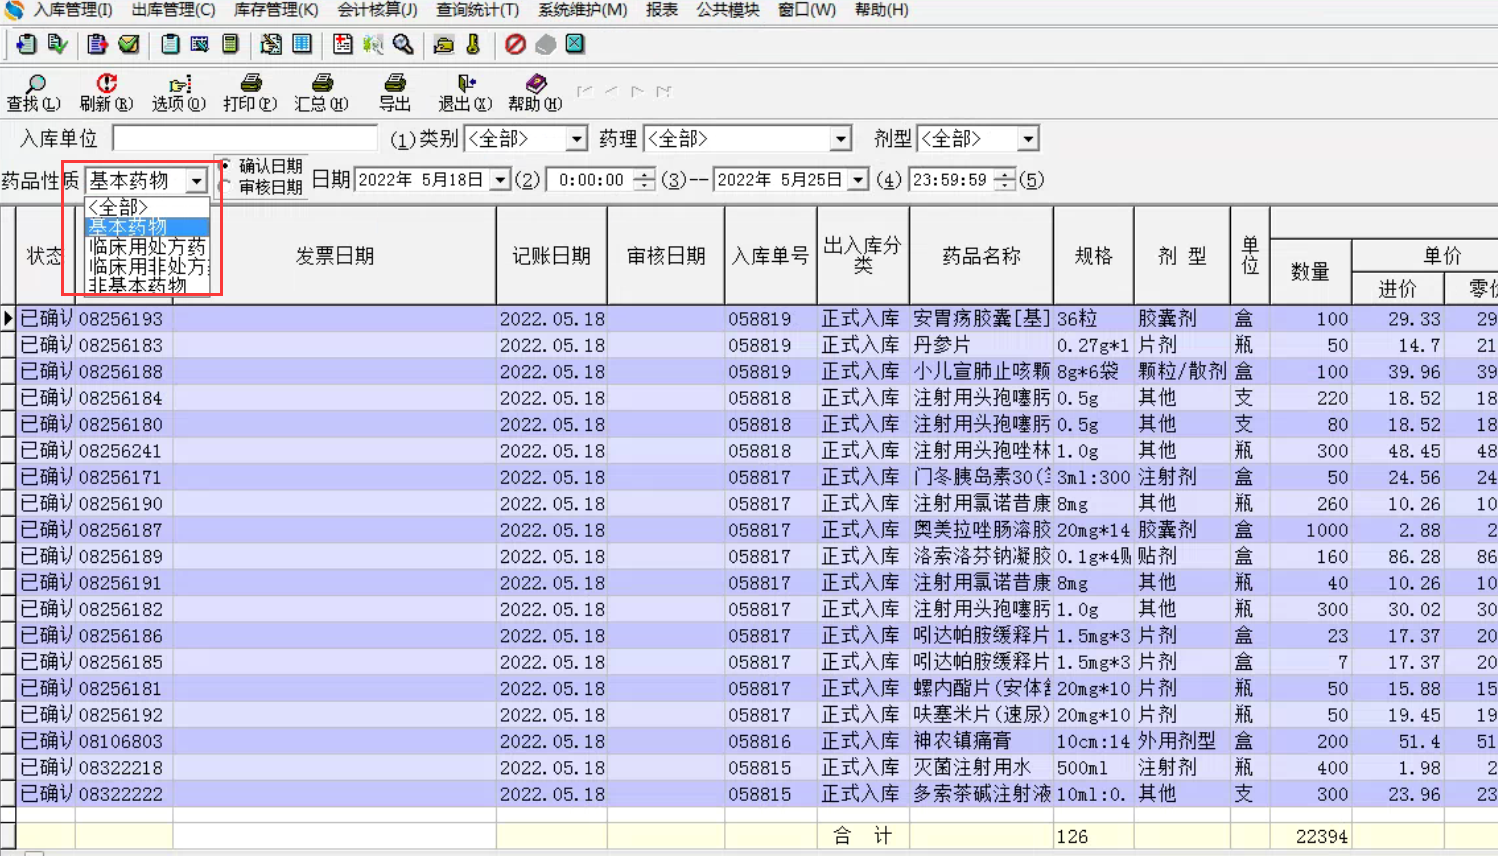This screenshot has height=856, width=1498.
Task: Open 选项 options icon
Action: tap(179, 85)
